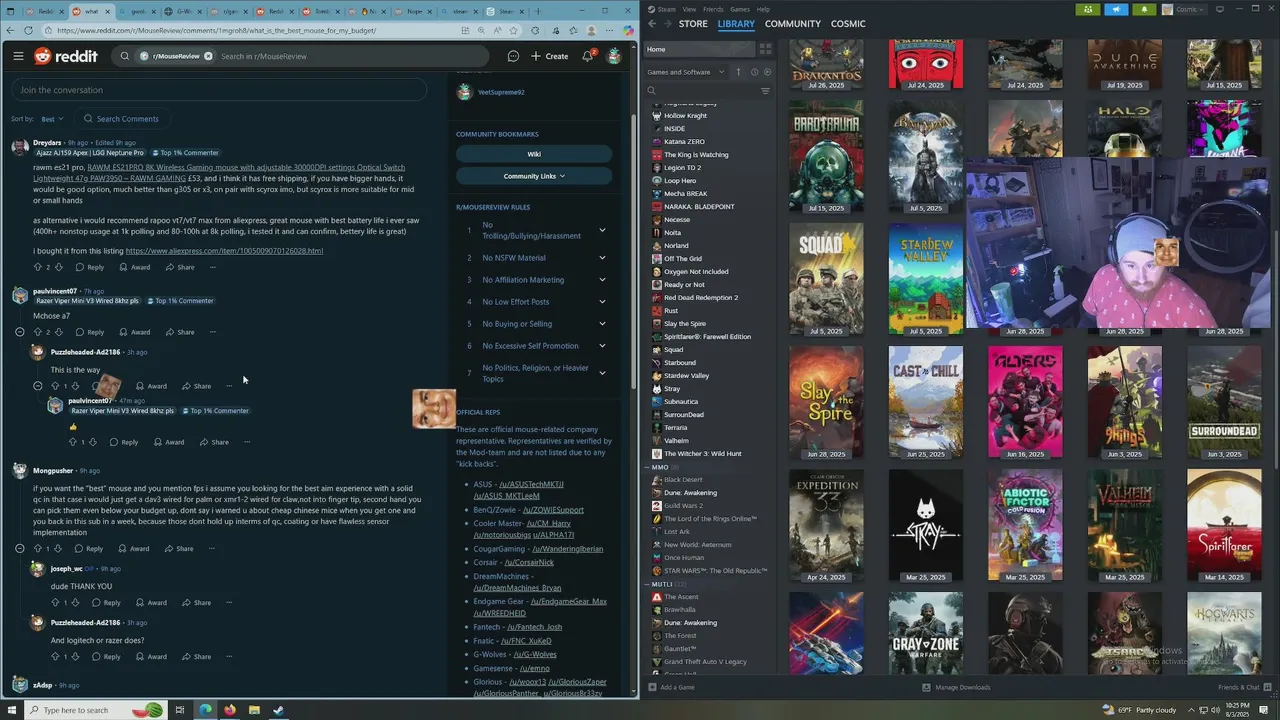Open the Wiki community bookmark
The height and width of the screenshot is (720, 1280).
pos(534,154)
